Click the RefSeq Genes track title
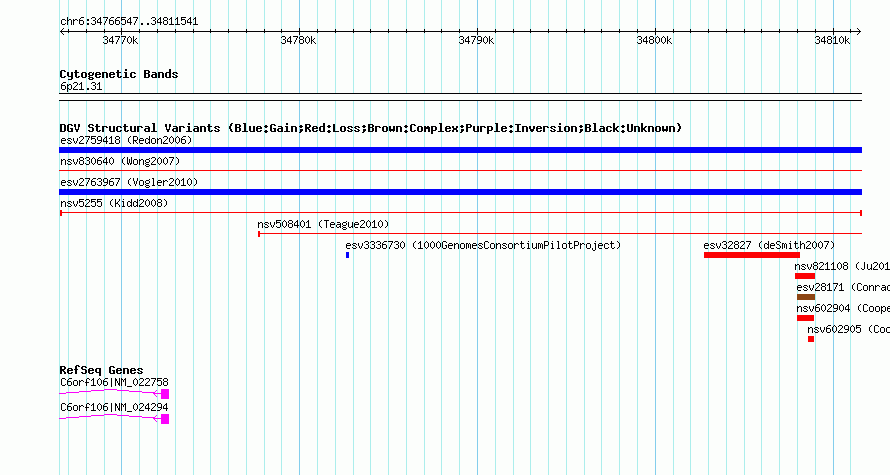The width and height of the screenshot is (890, 475). 101,370
